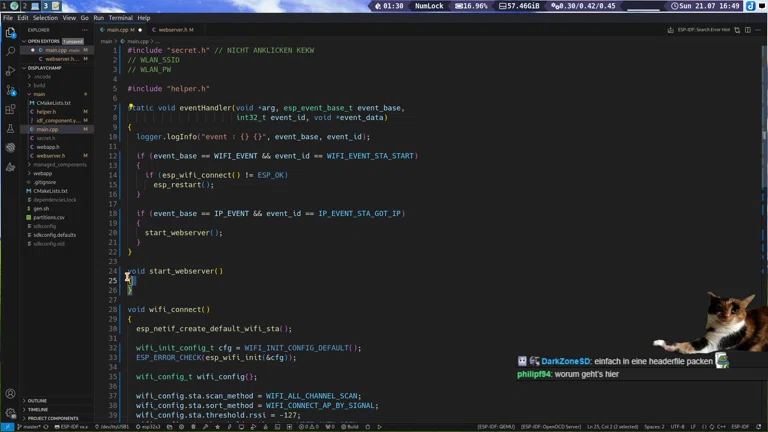
Task: Open the Edit menu
Action: pos(23,18)
